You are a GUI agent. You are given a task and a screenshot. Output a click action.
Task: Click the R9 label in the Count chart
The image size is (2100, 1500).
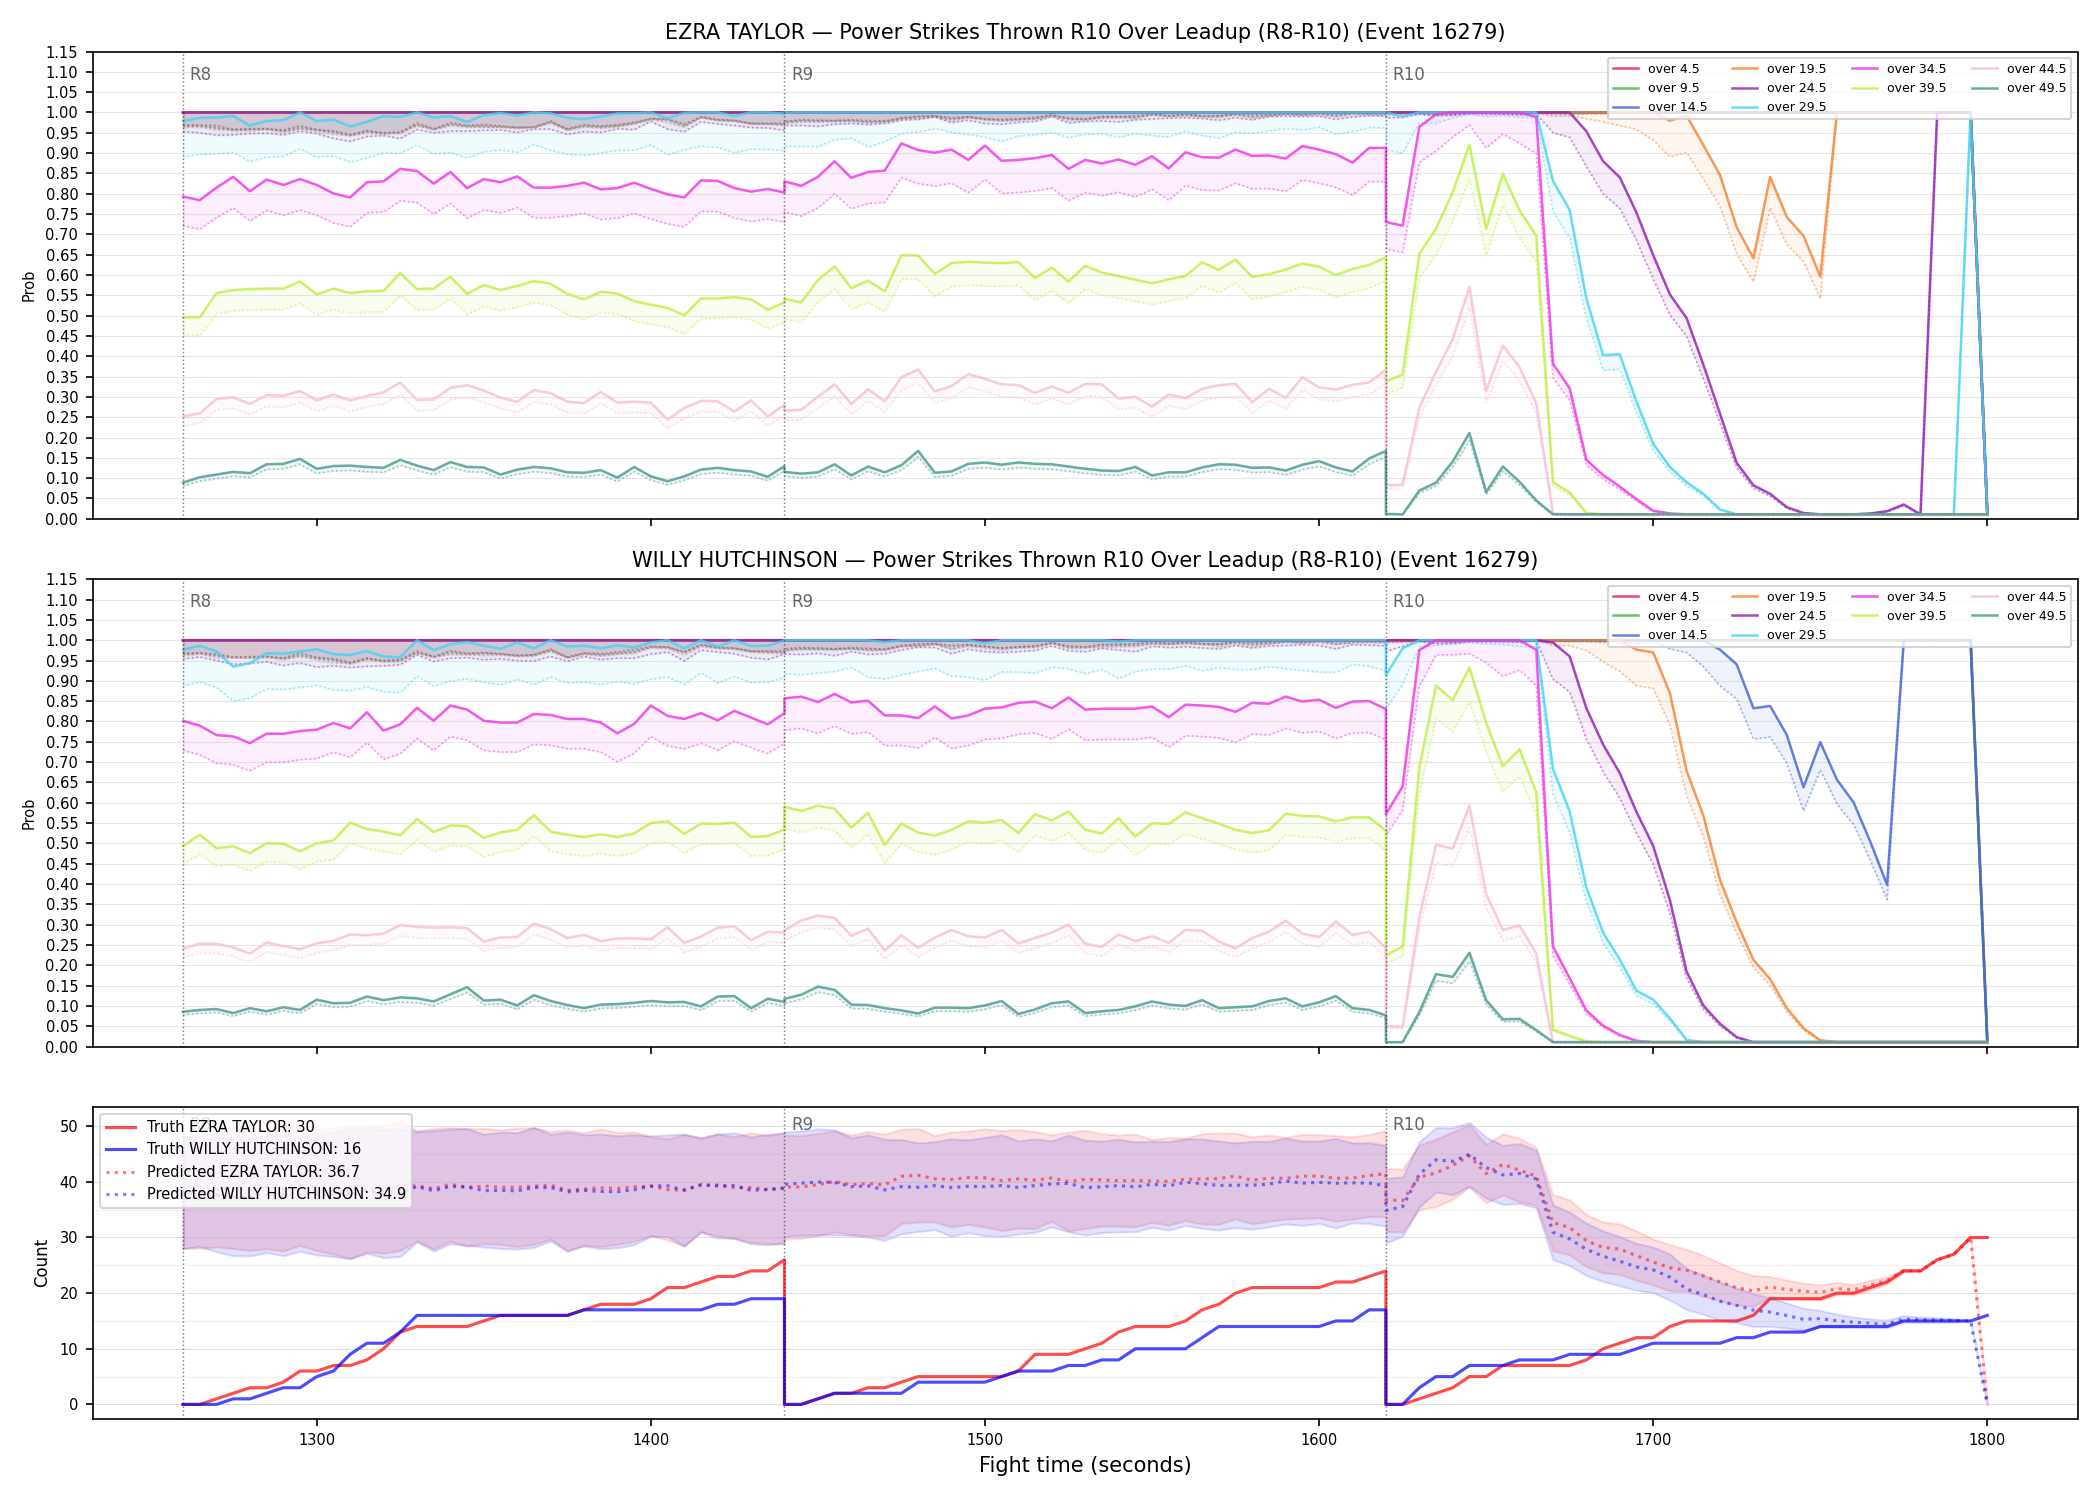802,1124
